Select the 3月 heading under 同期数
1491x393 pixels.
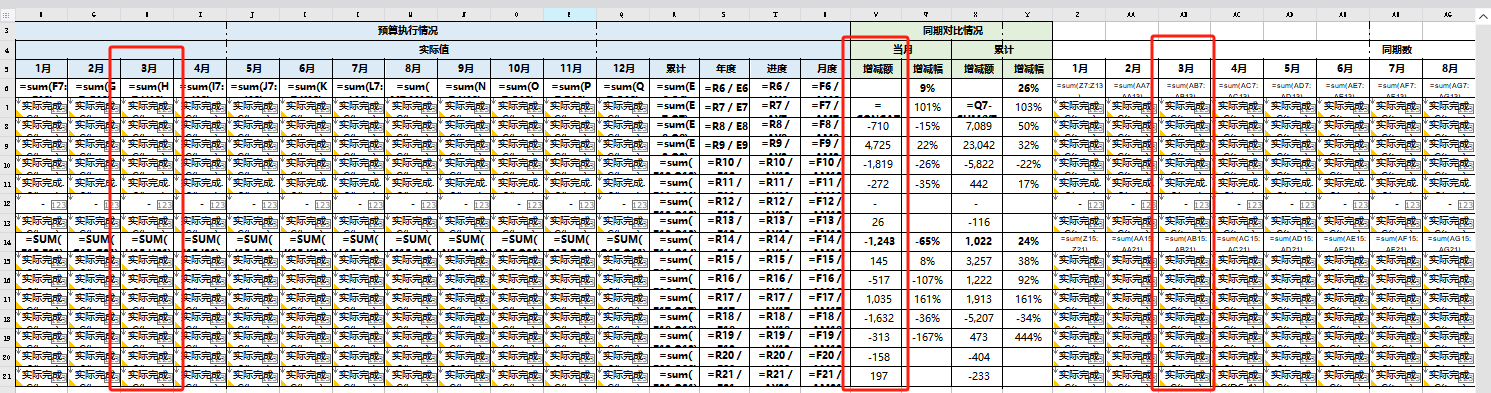[x=1185, y=68]
